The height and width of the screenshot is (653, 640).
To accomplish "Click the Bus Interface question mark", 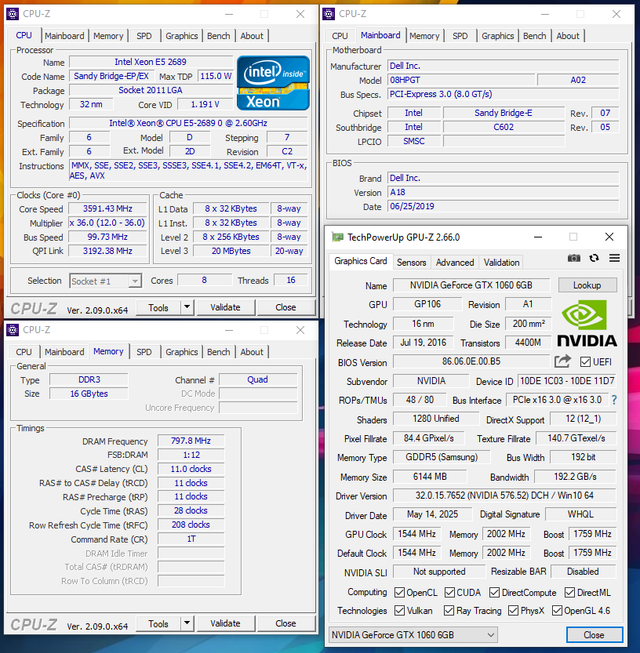I will click(x=614, y=400).
